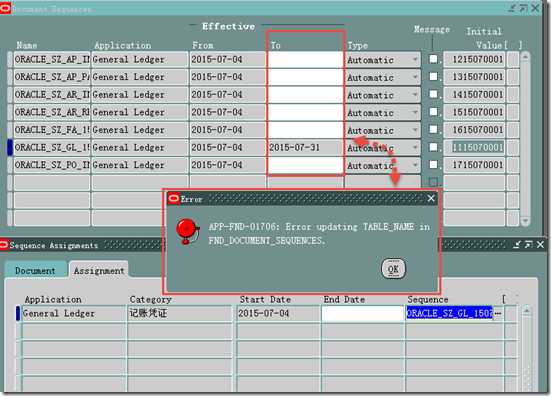The image size is (551, 396).
Task: Click scroll up arrow of Document Sequences list
Action: [x=525, y=57]
